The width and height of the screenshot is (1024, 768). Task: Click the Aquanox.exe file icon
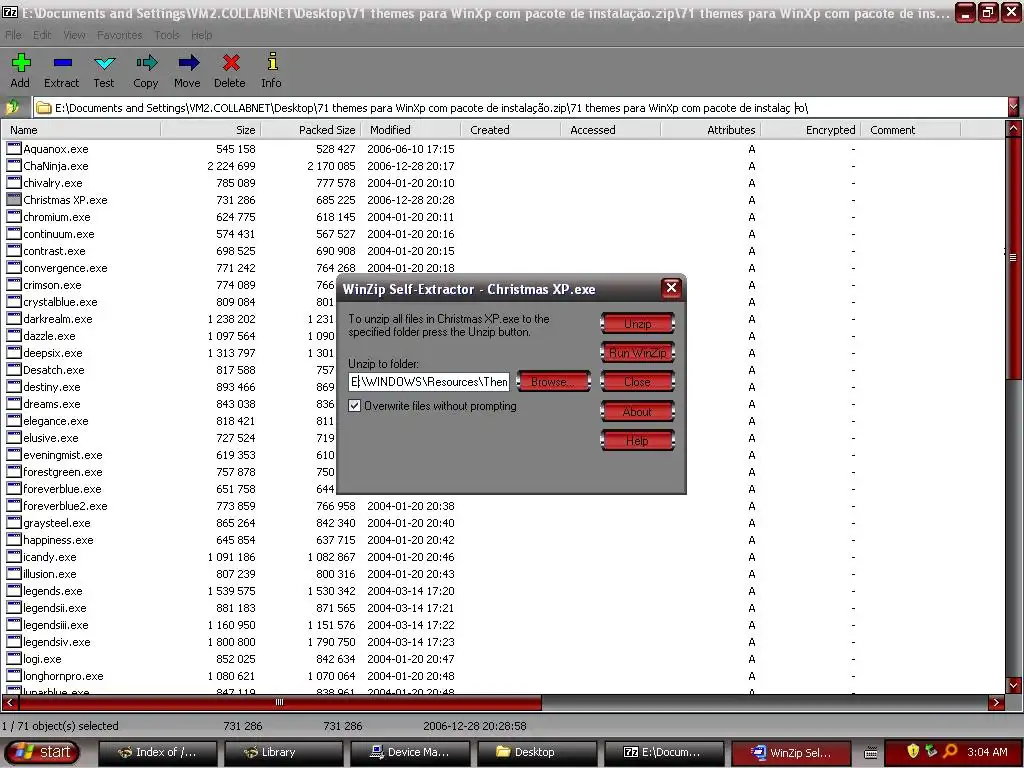[x=14, y=148]
